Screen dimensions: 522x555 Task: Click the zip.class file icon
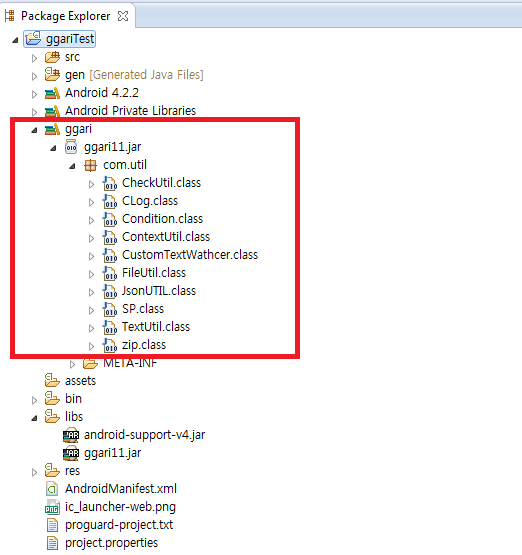(x=110, y=345)
